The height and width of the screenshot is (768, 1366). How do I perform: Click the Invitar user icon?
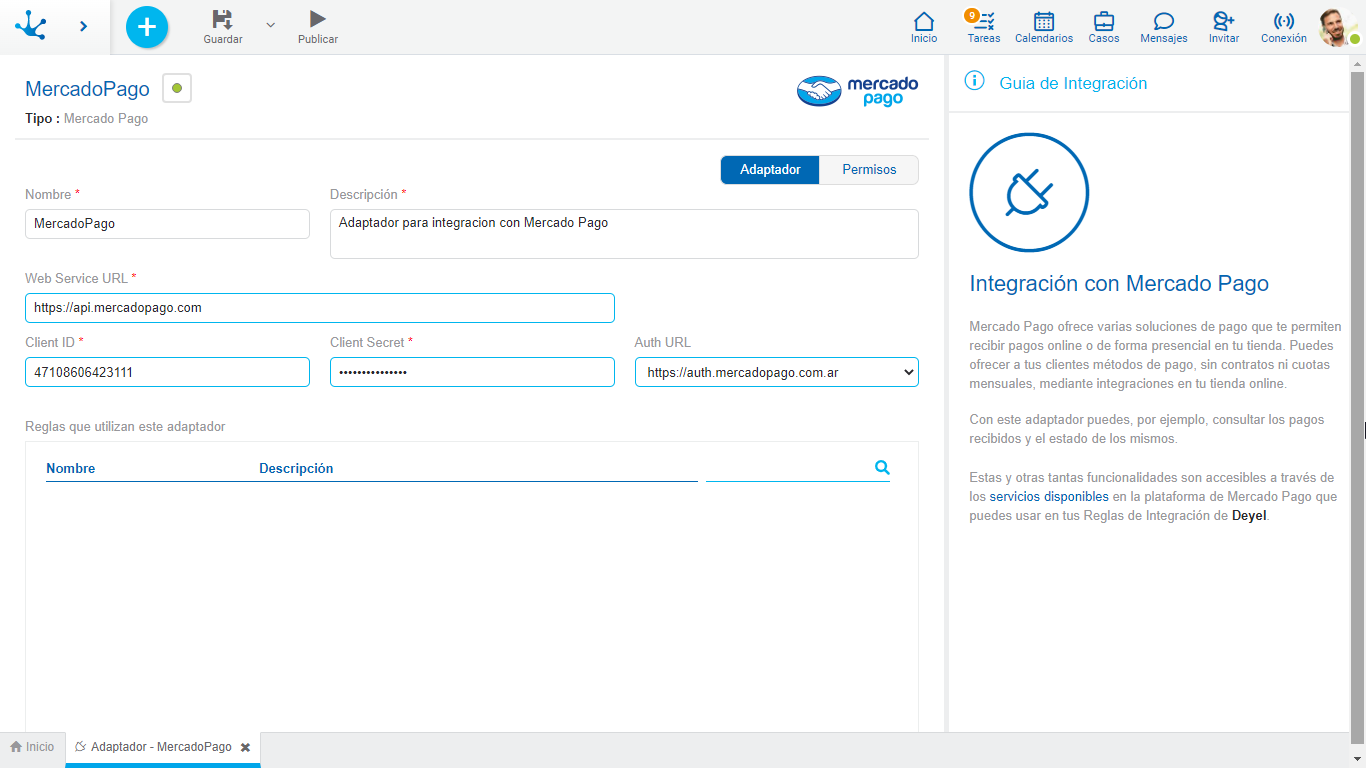[1224, 21]
